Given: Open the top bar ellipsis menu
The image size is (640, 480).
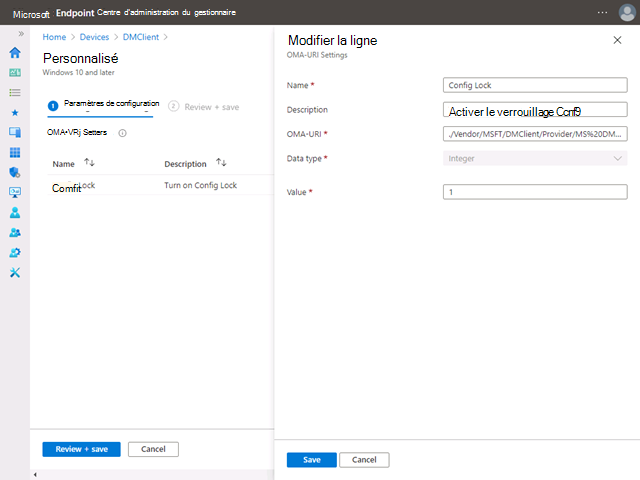Looking at the screenshot, I should (602, 13).
